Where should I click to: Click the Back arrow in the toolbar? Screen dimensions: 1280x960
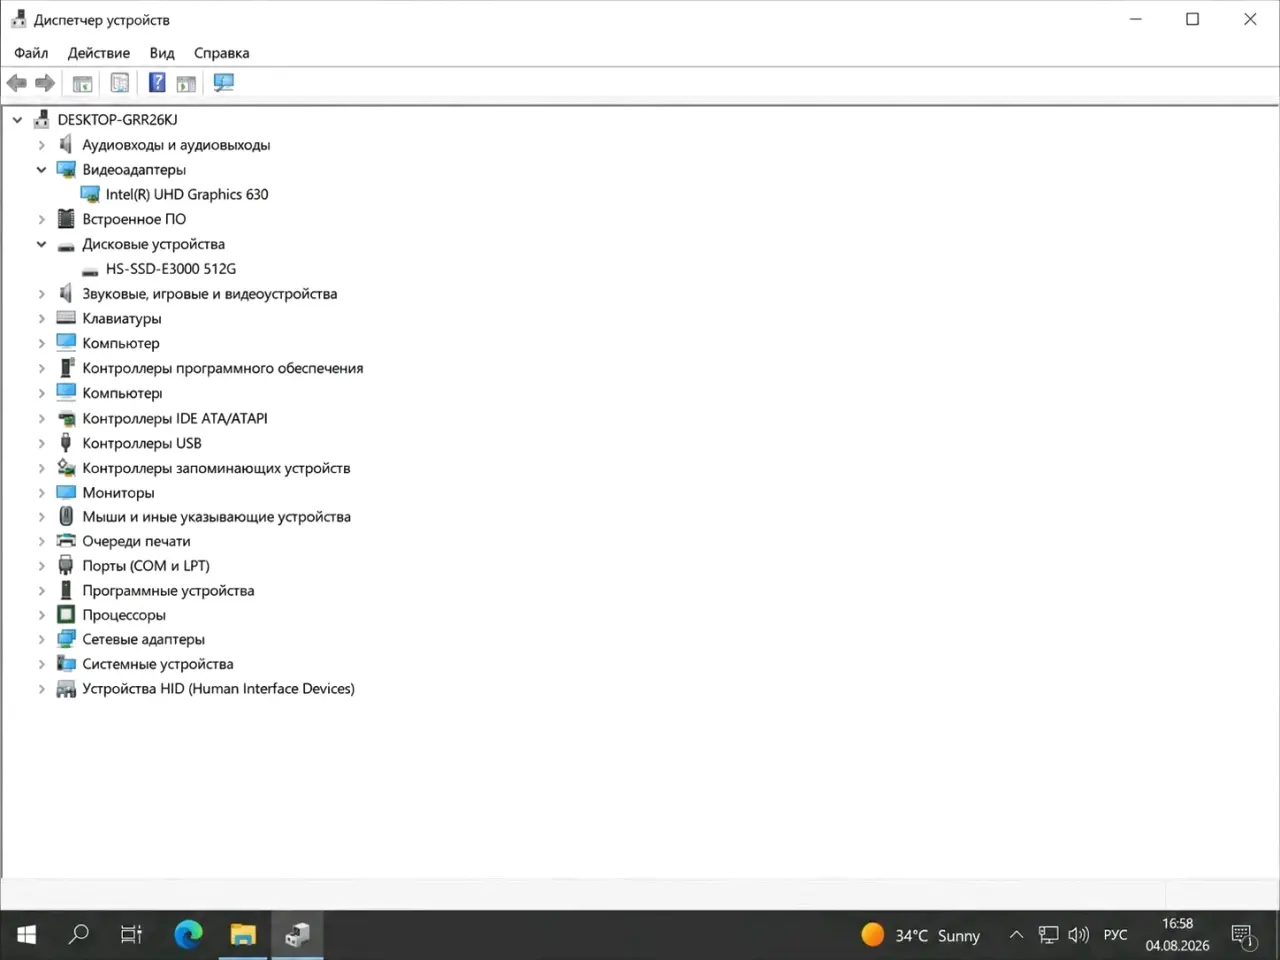pos(17,83)
